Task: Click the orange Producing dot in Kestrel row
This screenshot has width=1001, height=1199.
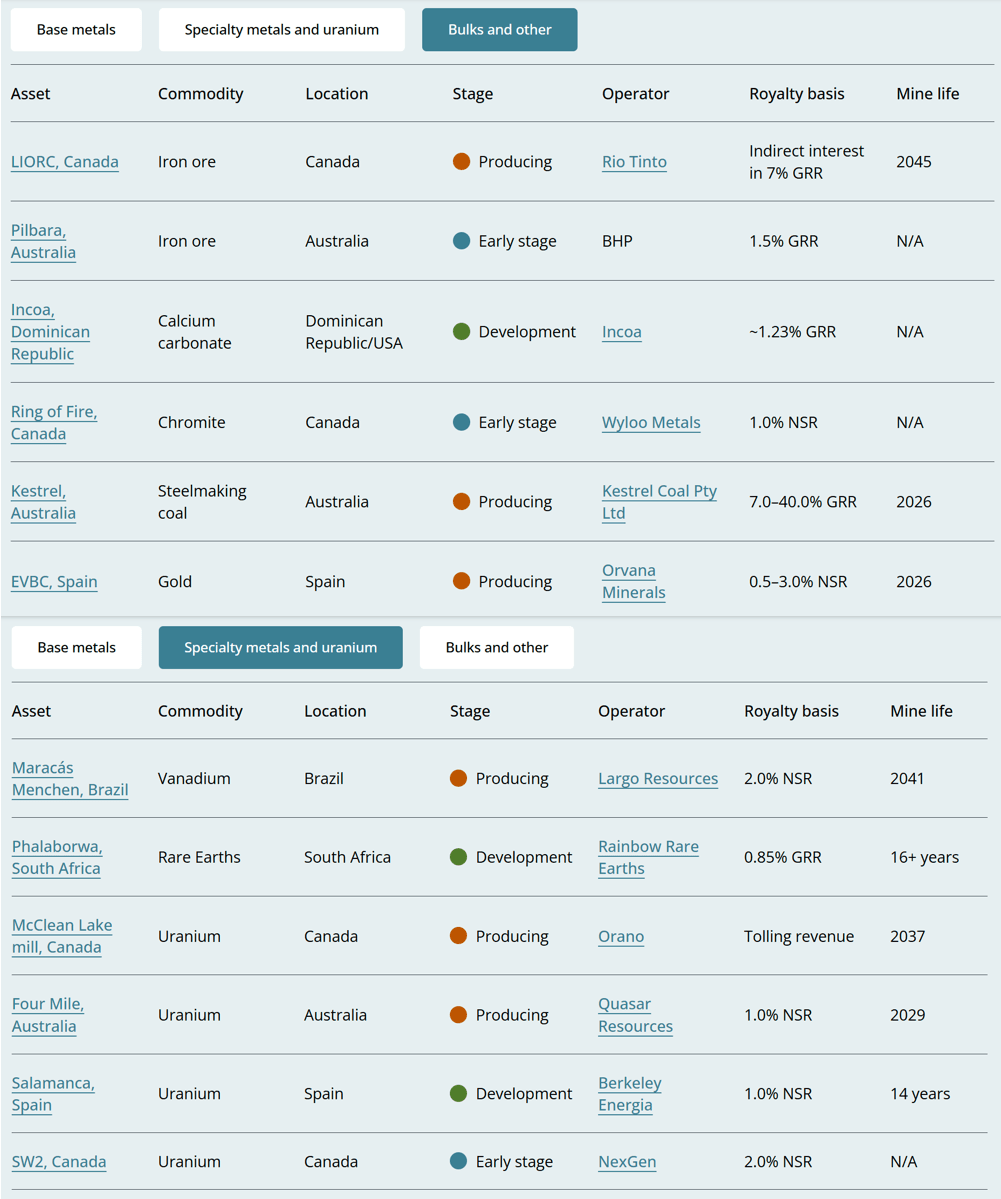Action: pos(461,502)
